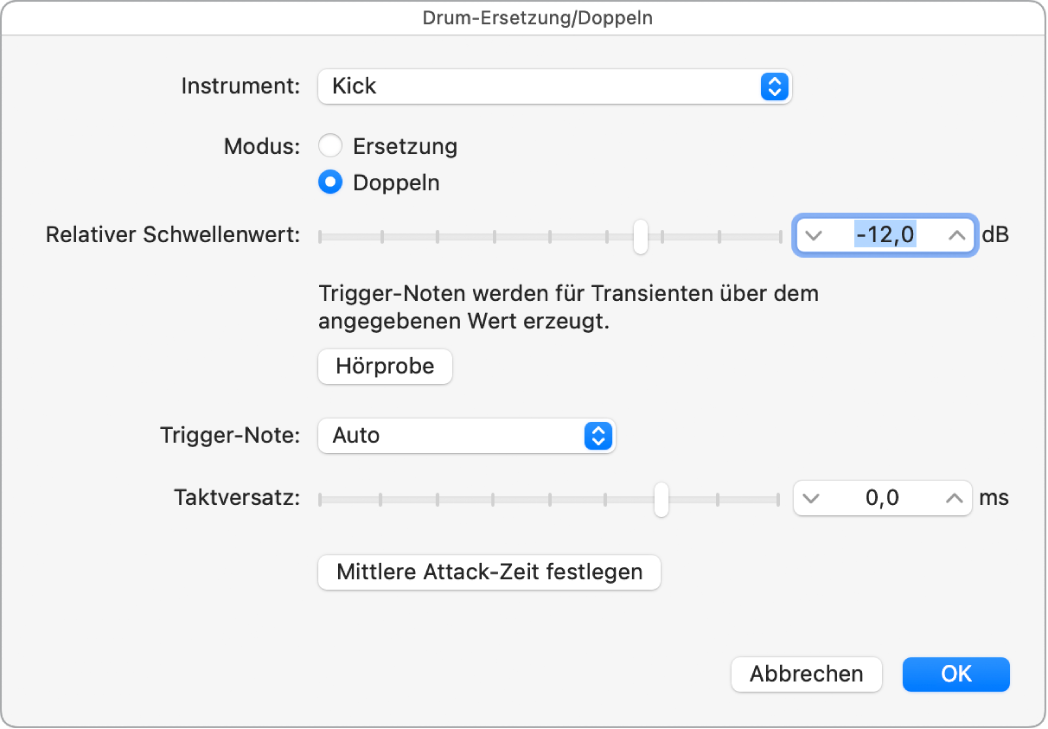Screen dimensions: 1048x729
Task: Select the -12,0 dB value field
Action: pyautogui.click(x=883, y=235)
